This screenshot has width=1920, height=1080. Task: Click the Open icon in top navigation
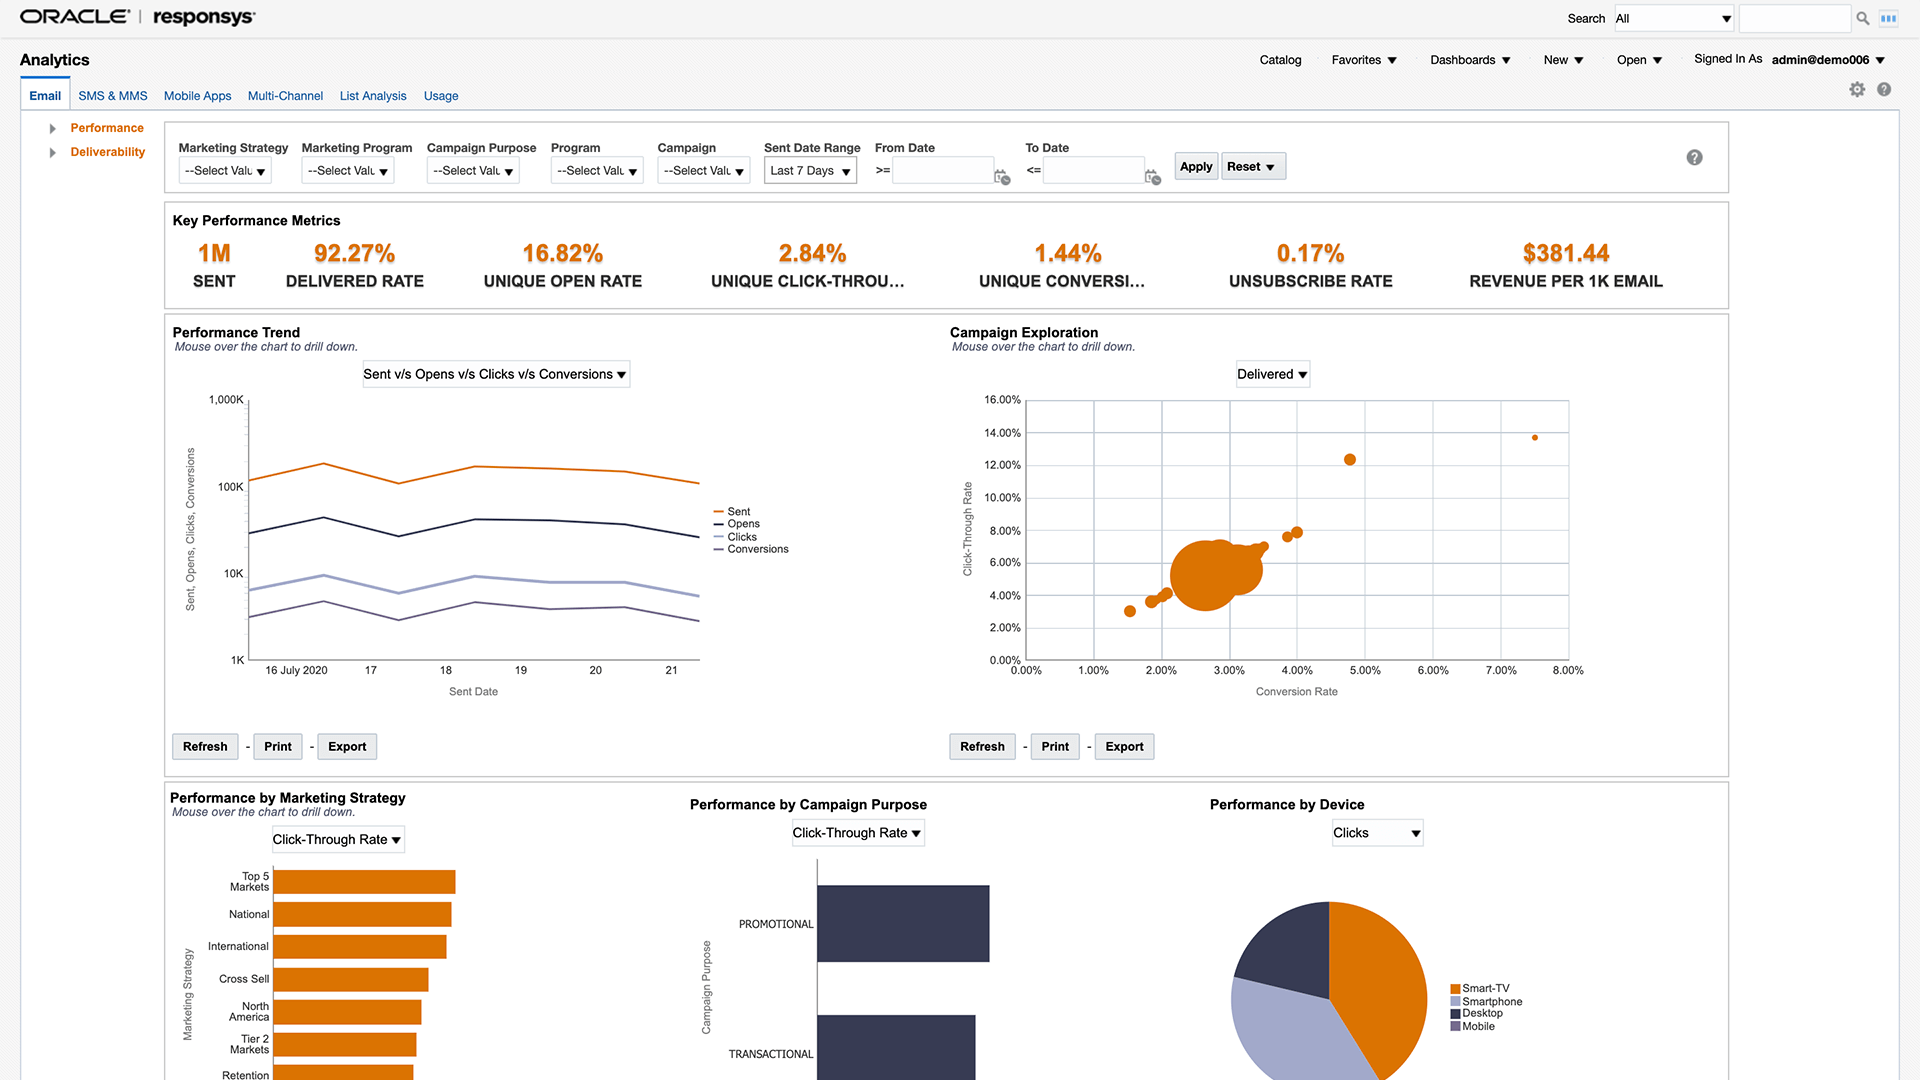click(x=1638, y=59)
